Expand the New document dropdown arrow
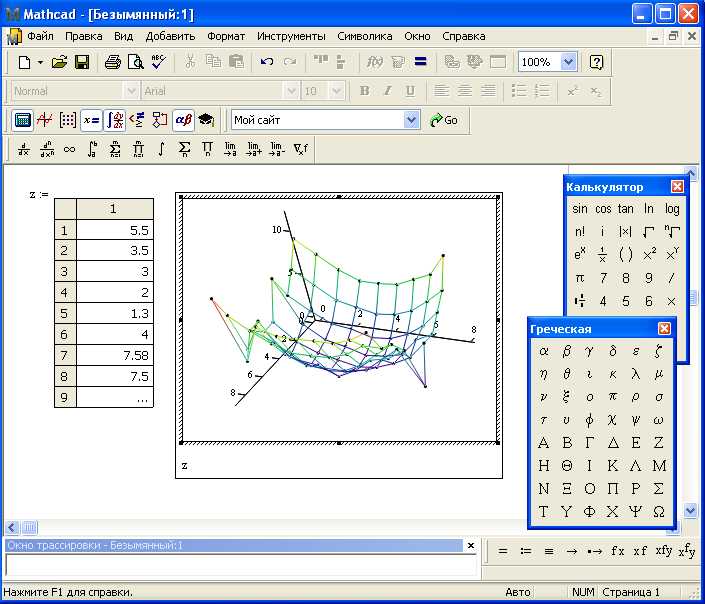Image resolution: width=705 pixels, height=604 pixels. (x=40, y=62)
